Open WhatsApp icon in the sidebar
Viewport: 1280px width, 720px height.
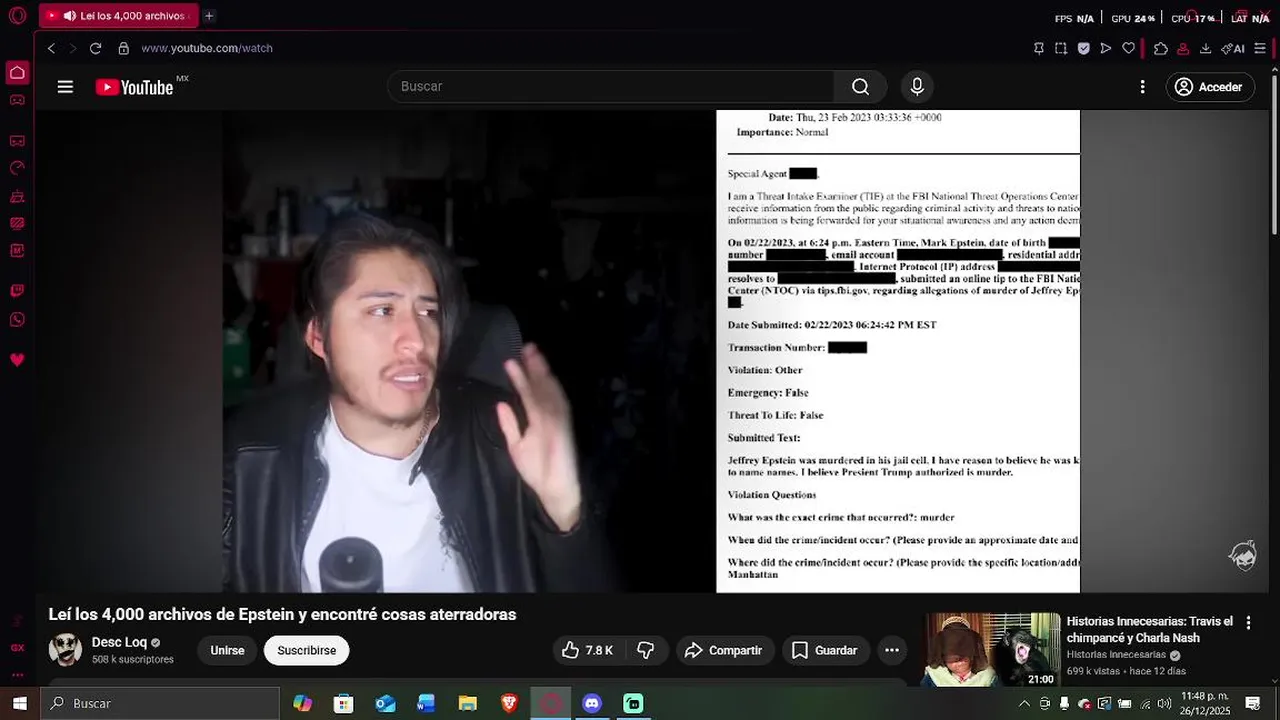(x=17, y=320)
